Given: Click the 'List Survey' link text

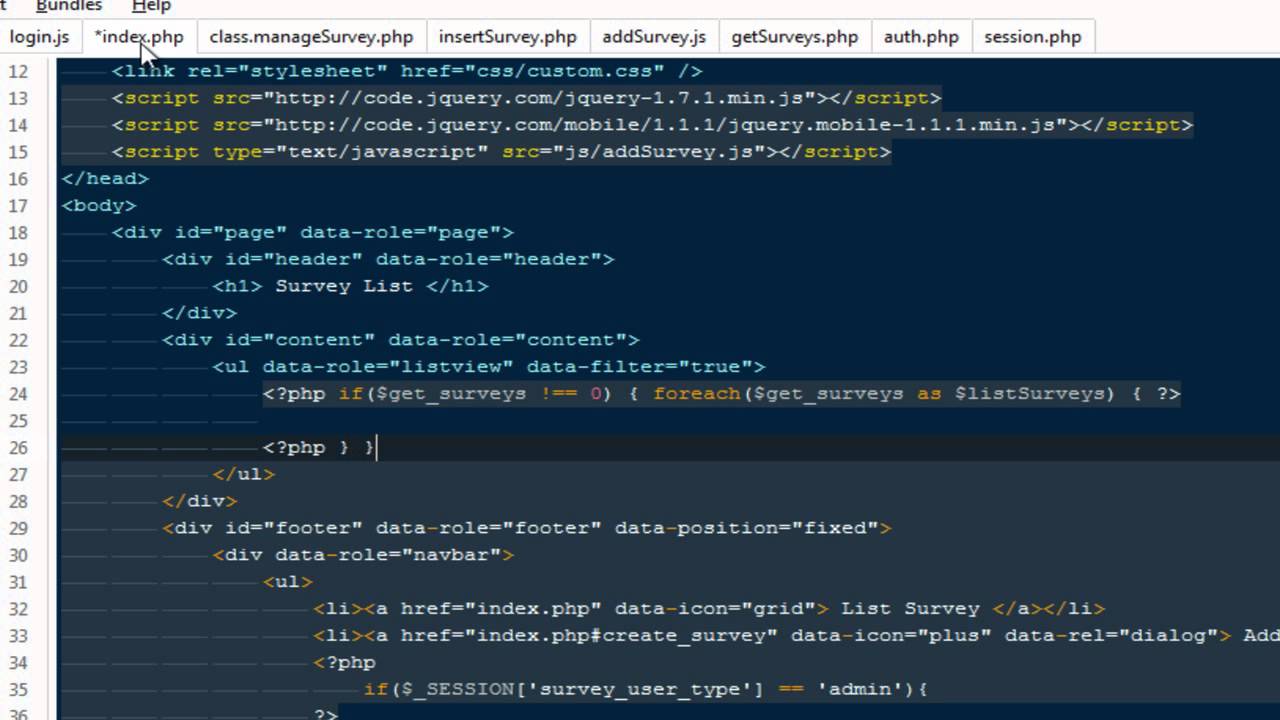Looking at the screenshot, I should point(911,609).
